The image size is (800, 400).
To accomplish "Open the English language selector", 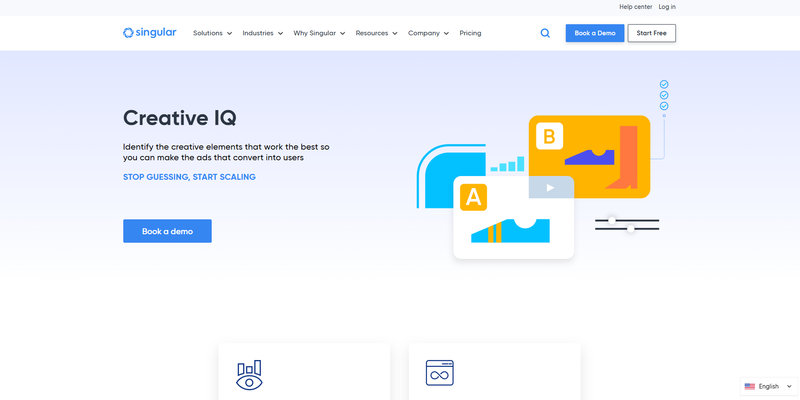I will tap(768, 386).
